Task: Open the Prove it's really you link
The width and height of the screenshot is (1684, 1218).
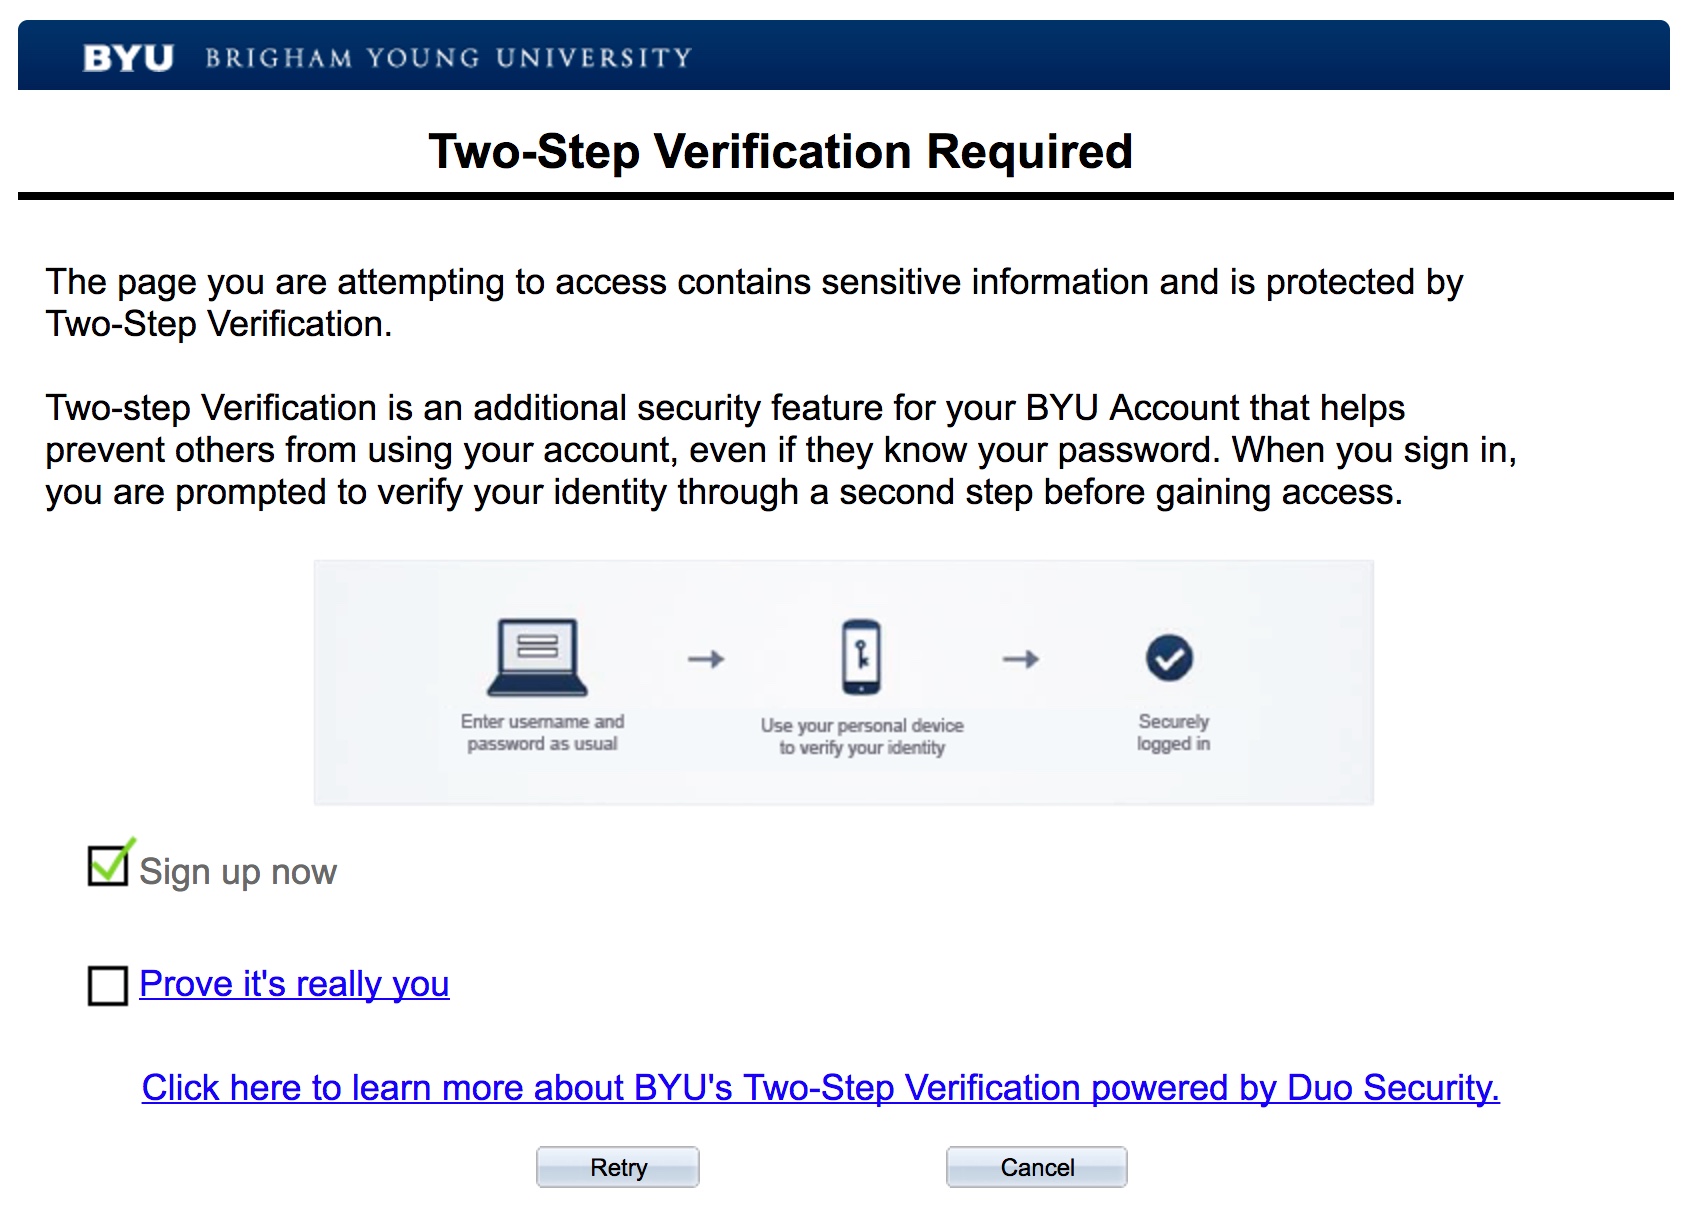Action: pos(294,984)
